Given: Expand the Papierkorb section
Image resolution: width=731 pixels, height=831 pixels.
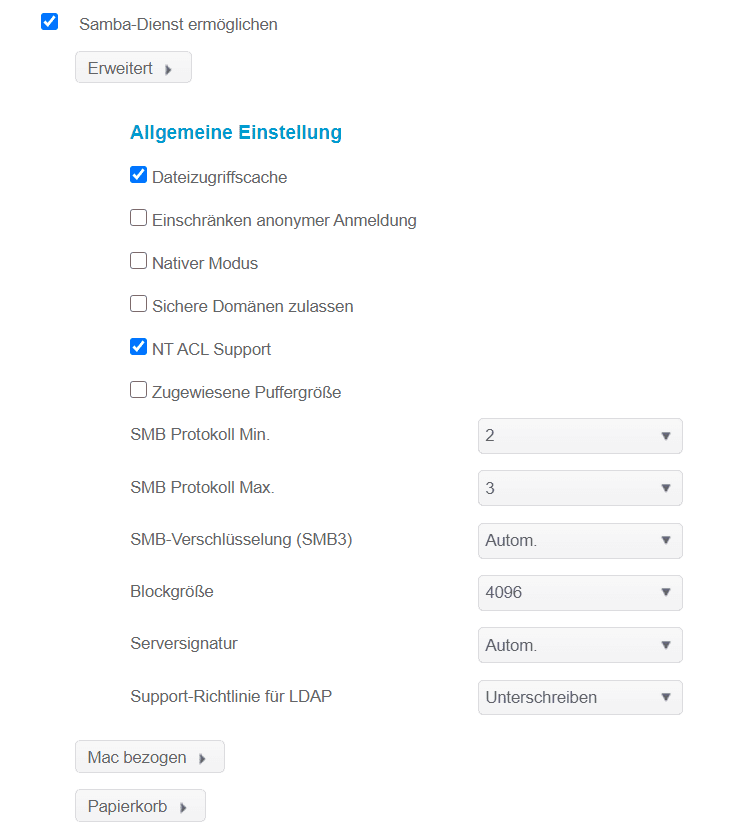Looking at the screenshot, I should (x=139, y=806).
